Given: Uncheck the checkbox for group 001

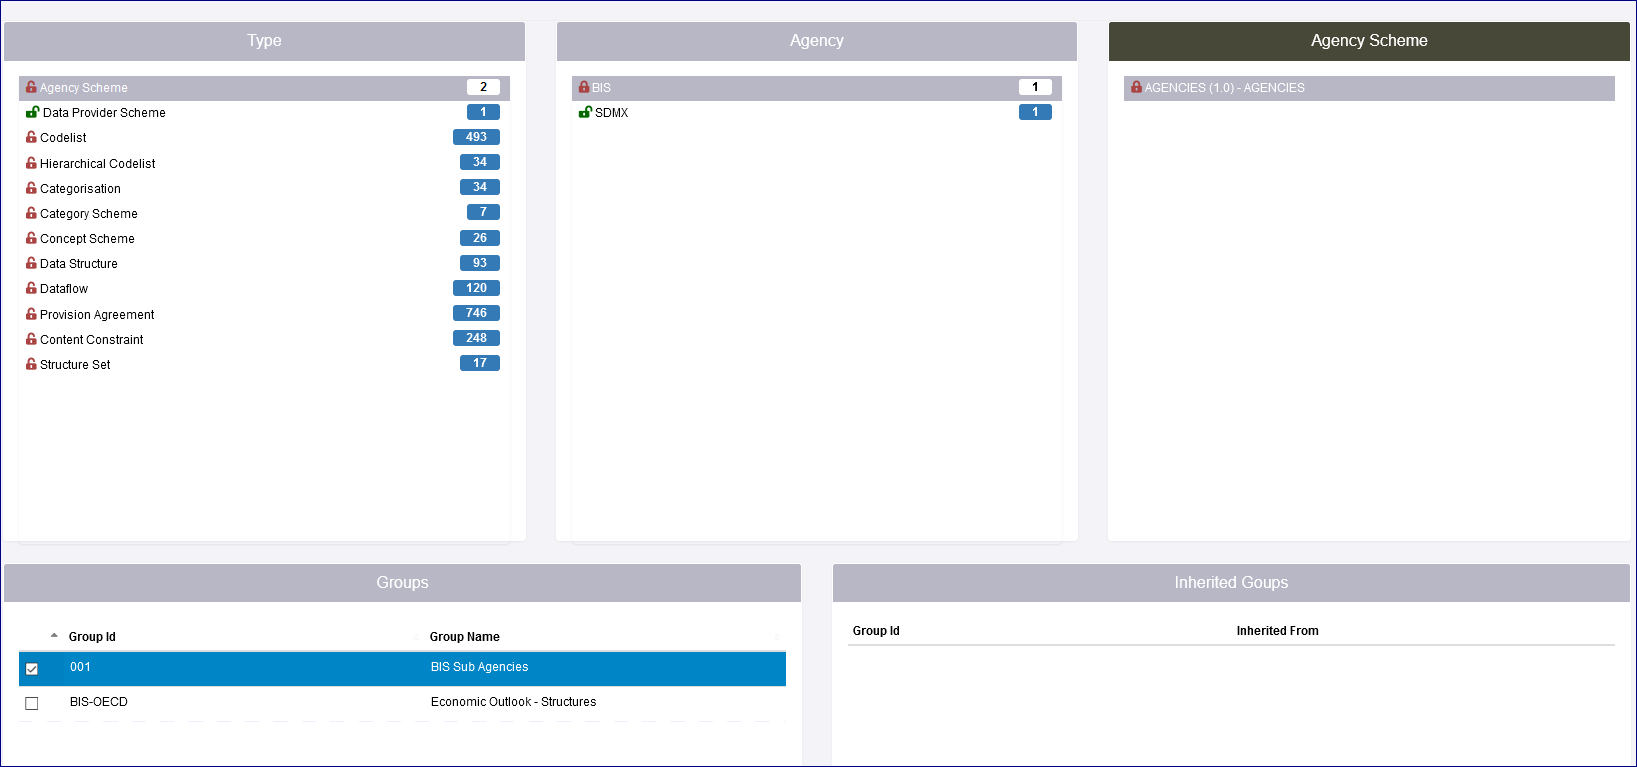Looking at the screenshot, I should click(x=32, y=669).
